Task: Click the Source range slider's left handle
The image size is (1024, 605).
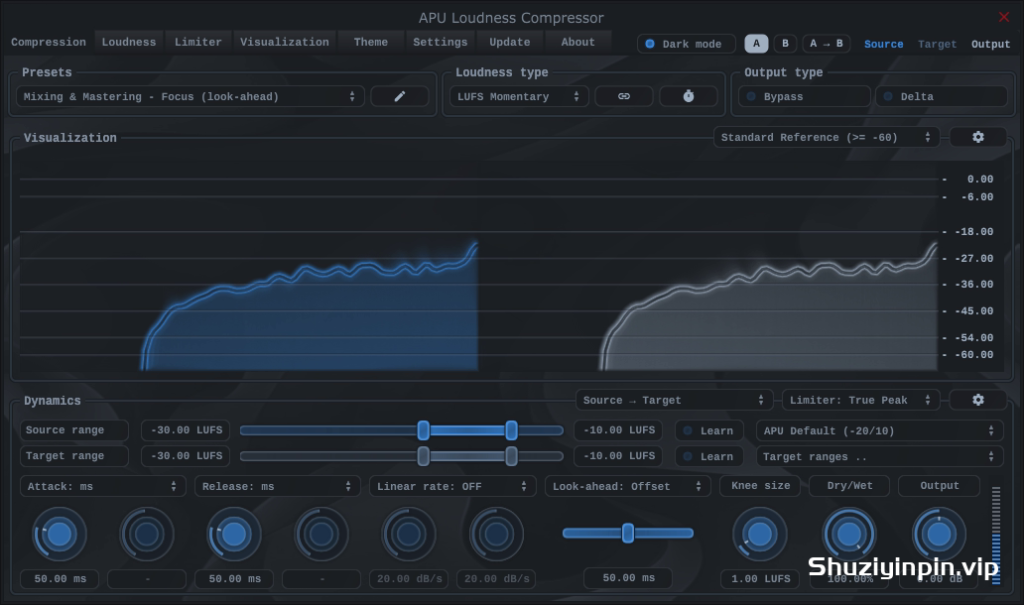Action: coord(423,430)
